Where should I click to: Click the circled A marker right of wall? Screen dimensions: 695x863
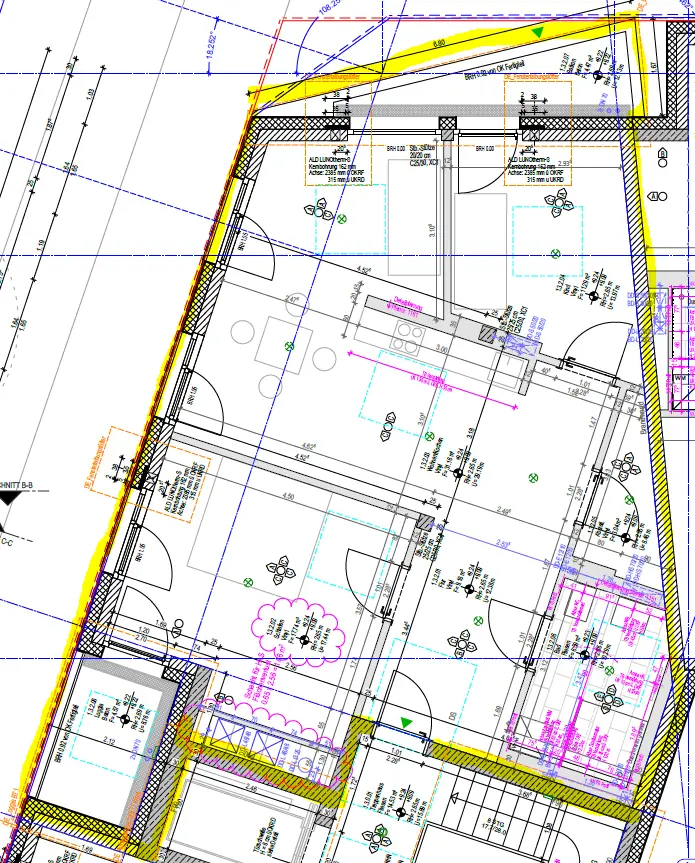pyautogui.click(x=655, y=197)
